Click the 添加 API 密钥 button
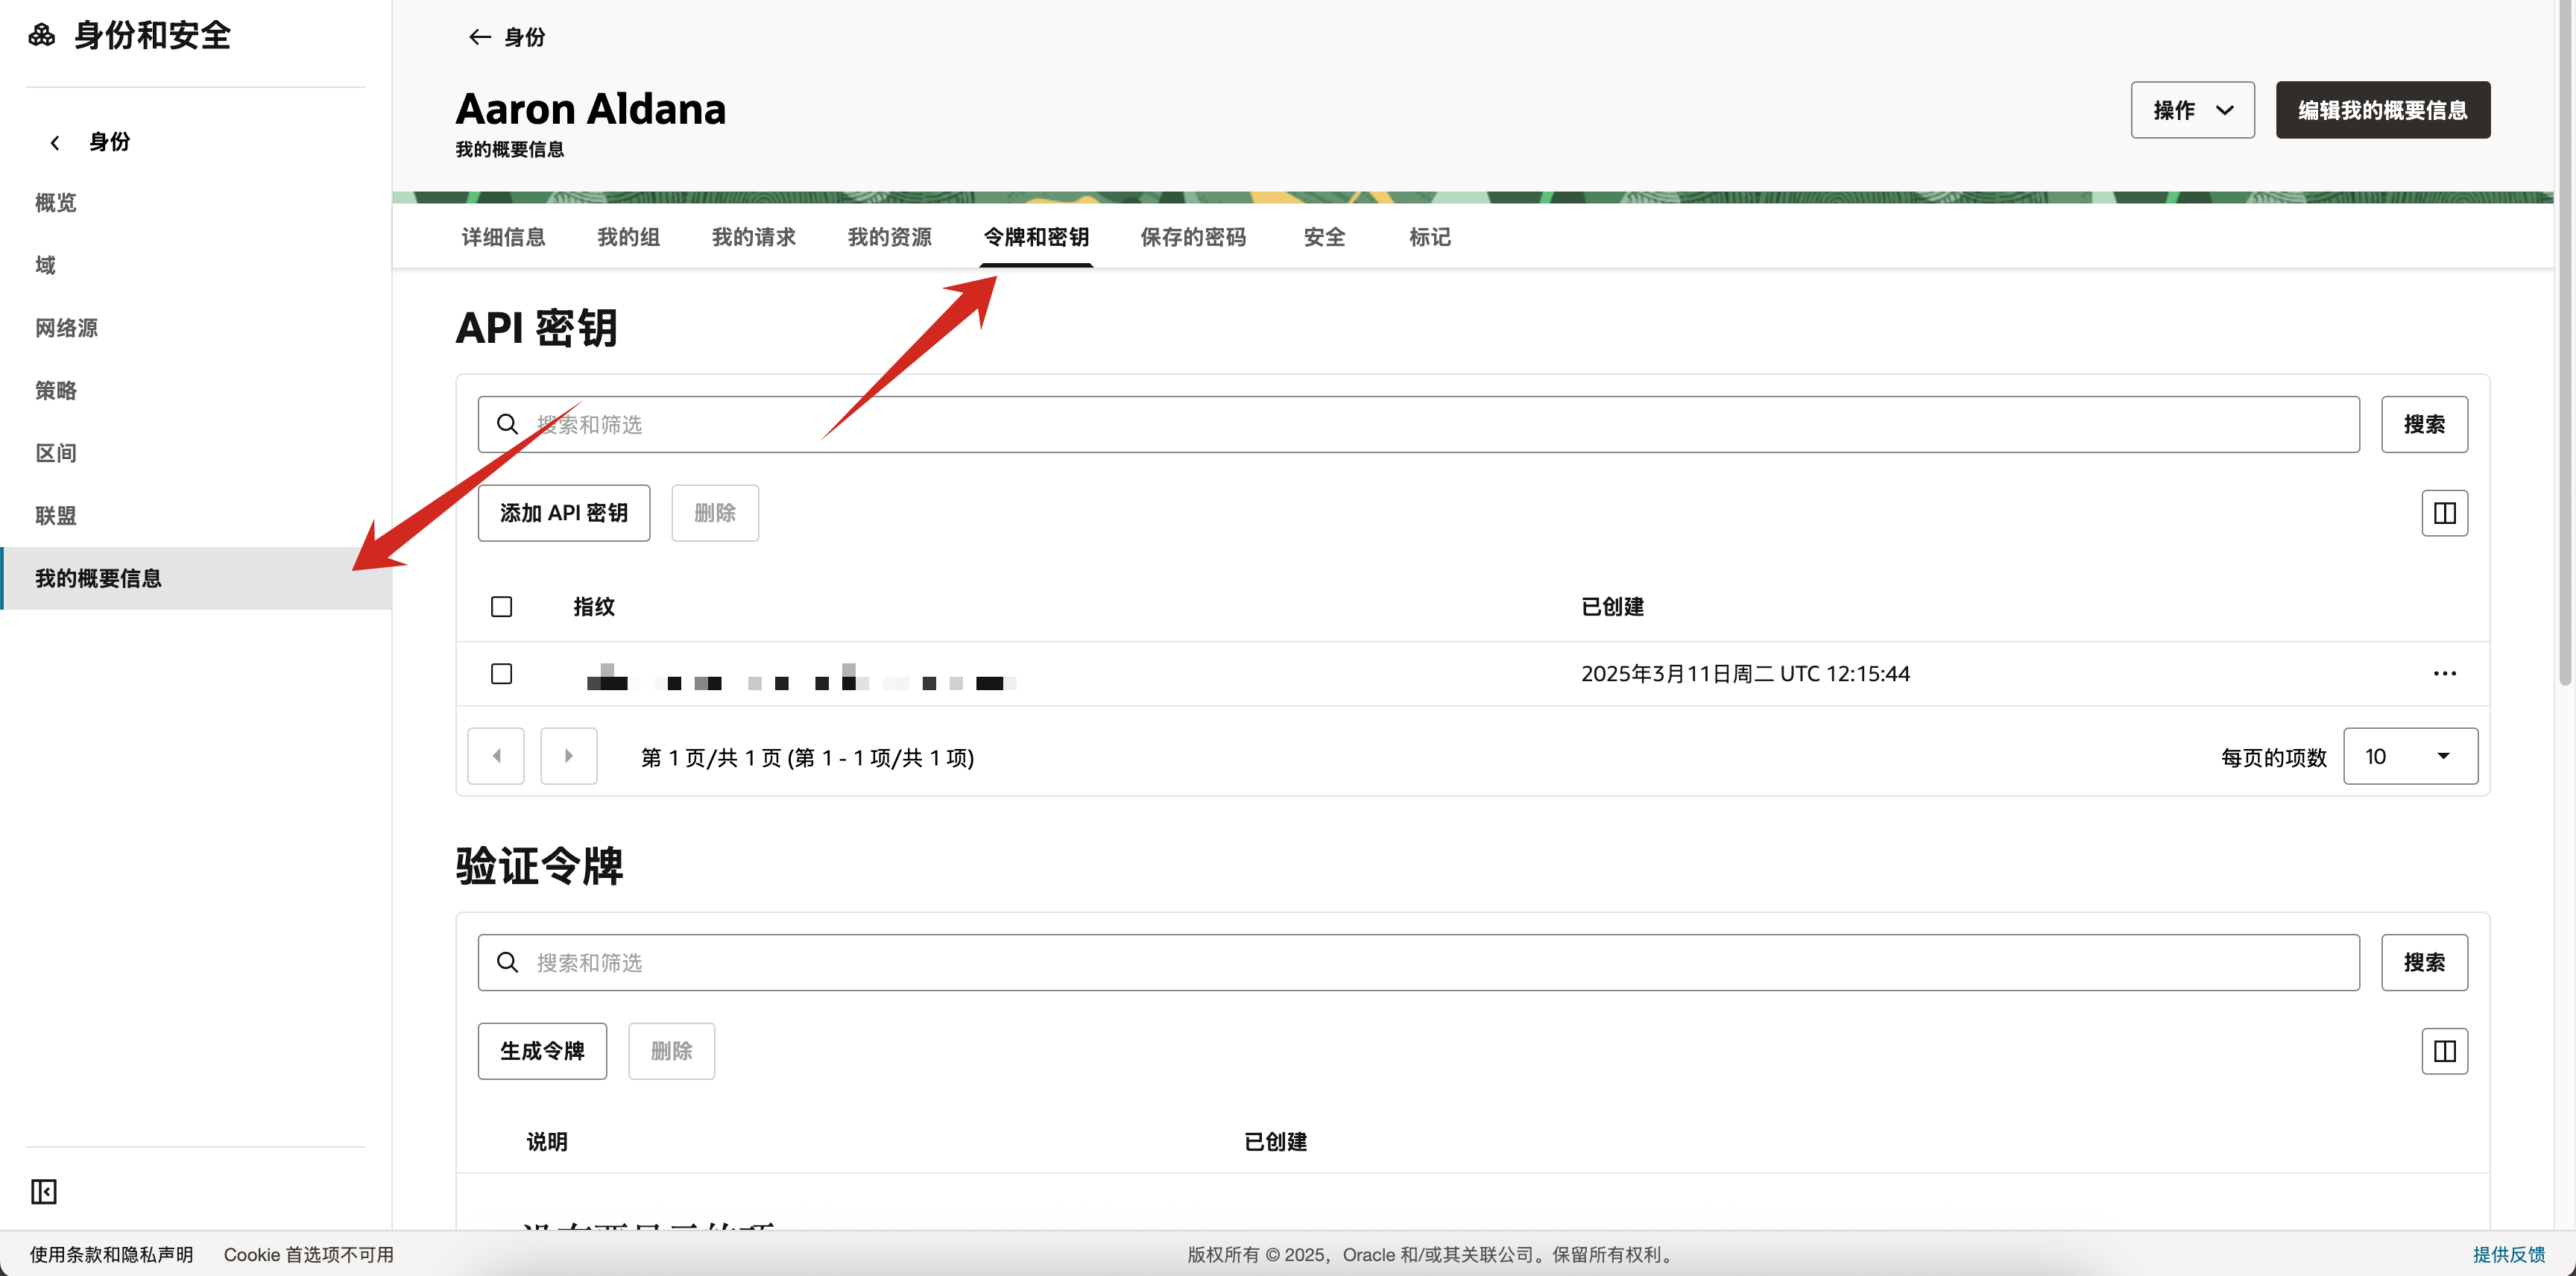Viewport: 2576px width, 1276px height. (x=563, y=512)
